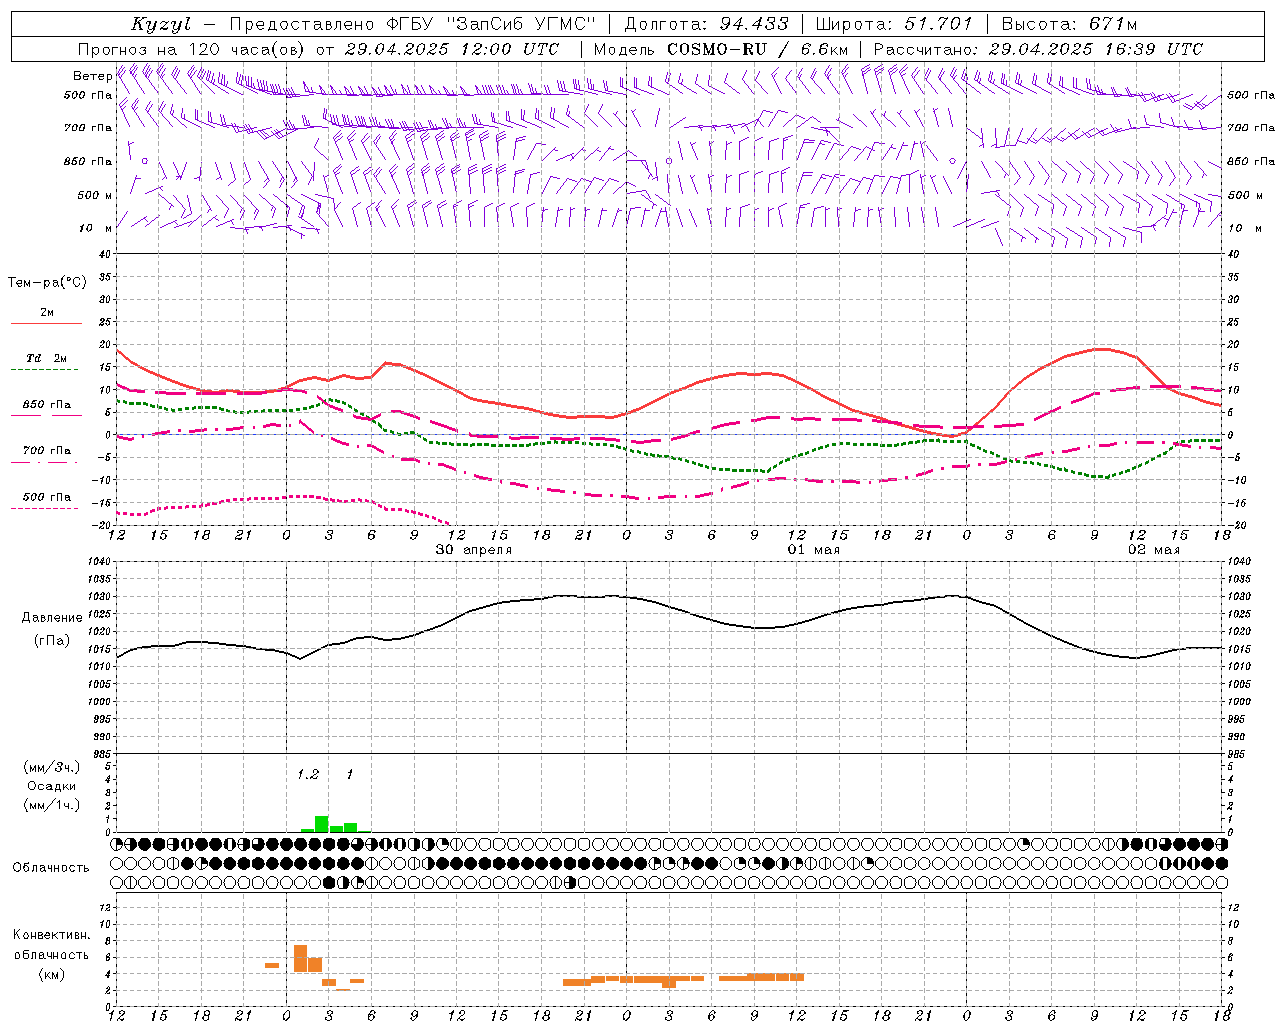Click the 500 гПа temperature legend entry
1280x1024 pixels.
[x=47, y=496]
